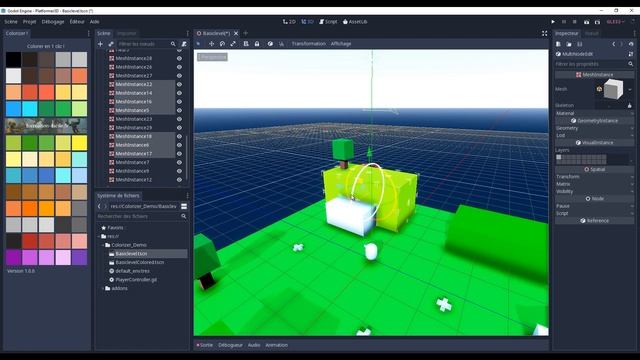
Task: Toggle local space cube icon in toolbar
Action: pyautogui.click(x=270, y=44)
